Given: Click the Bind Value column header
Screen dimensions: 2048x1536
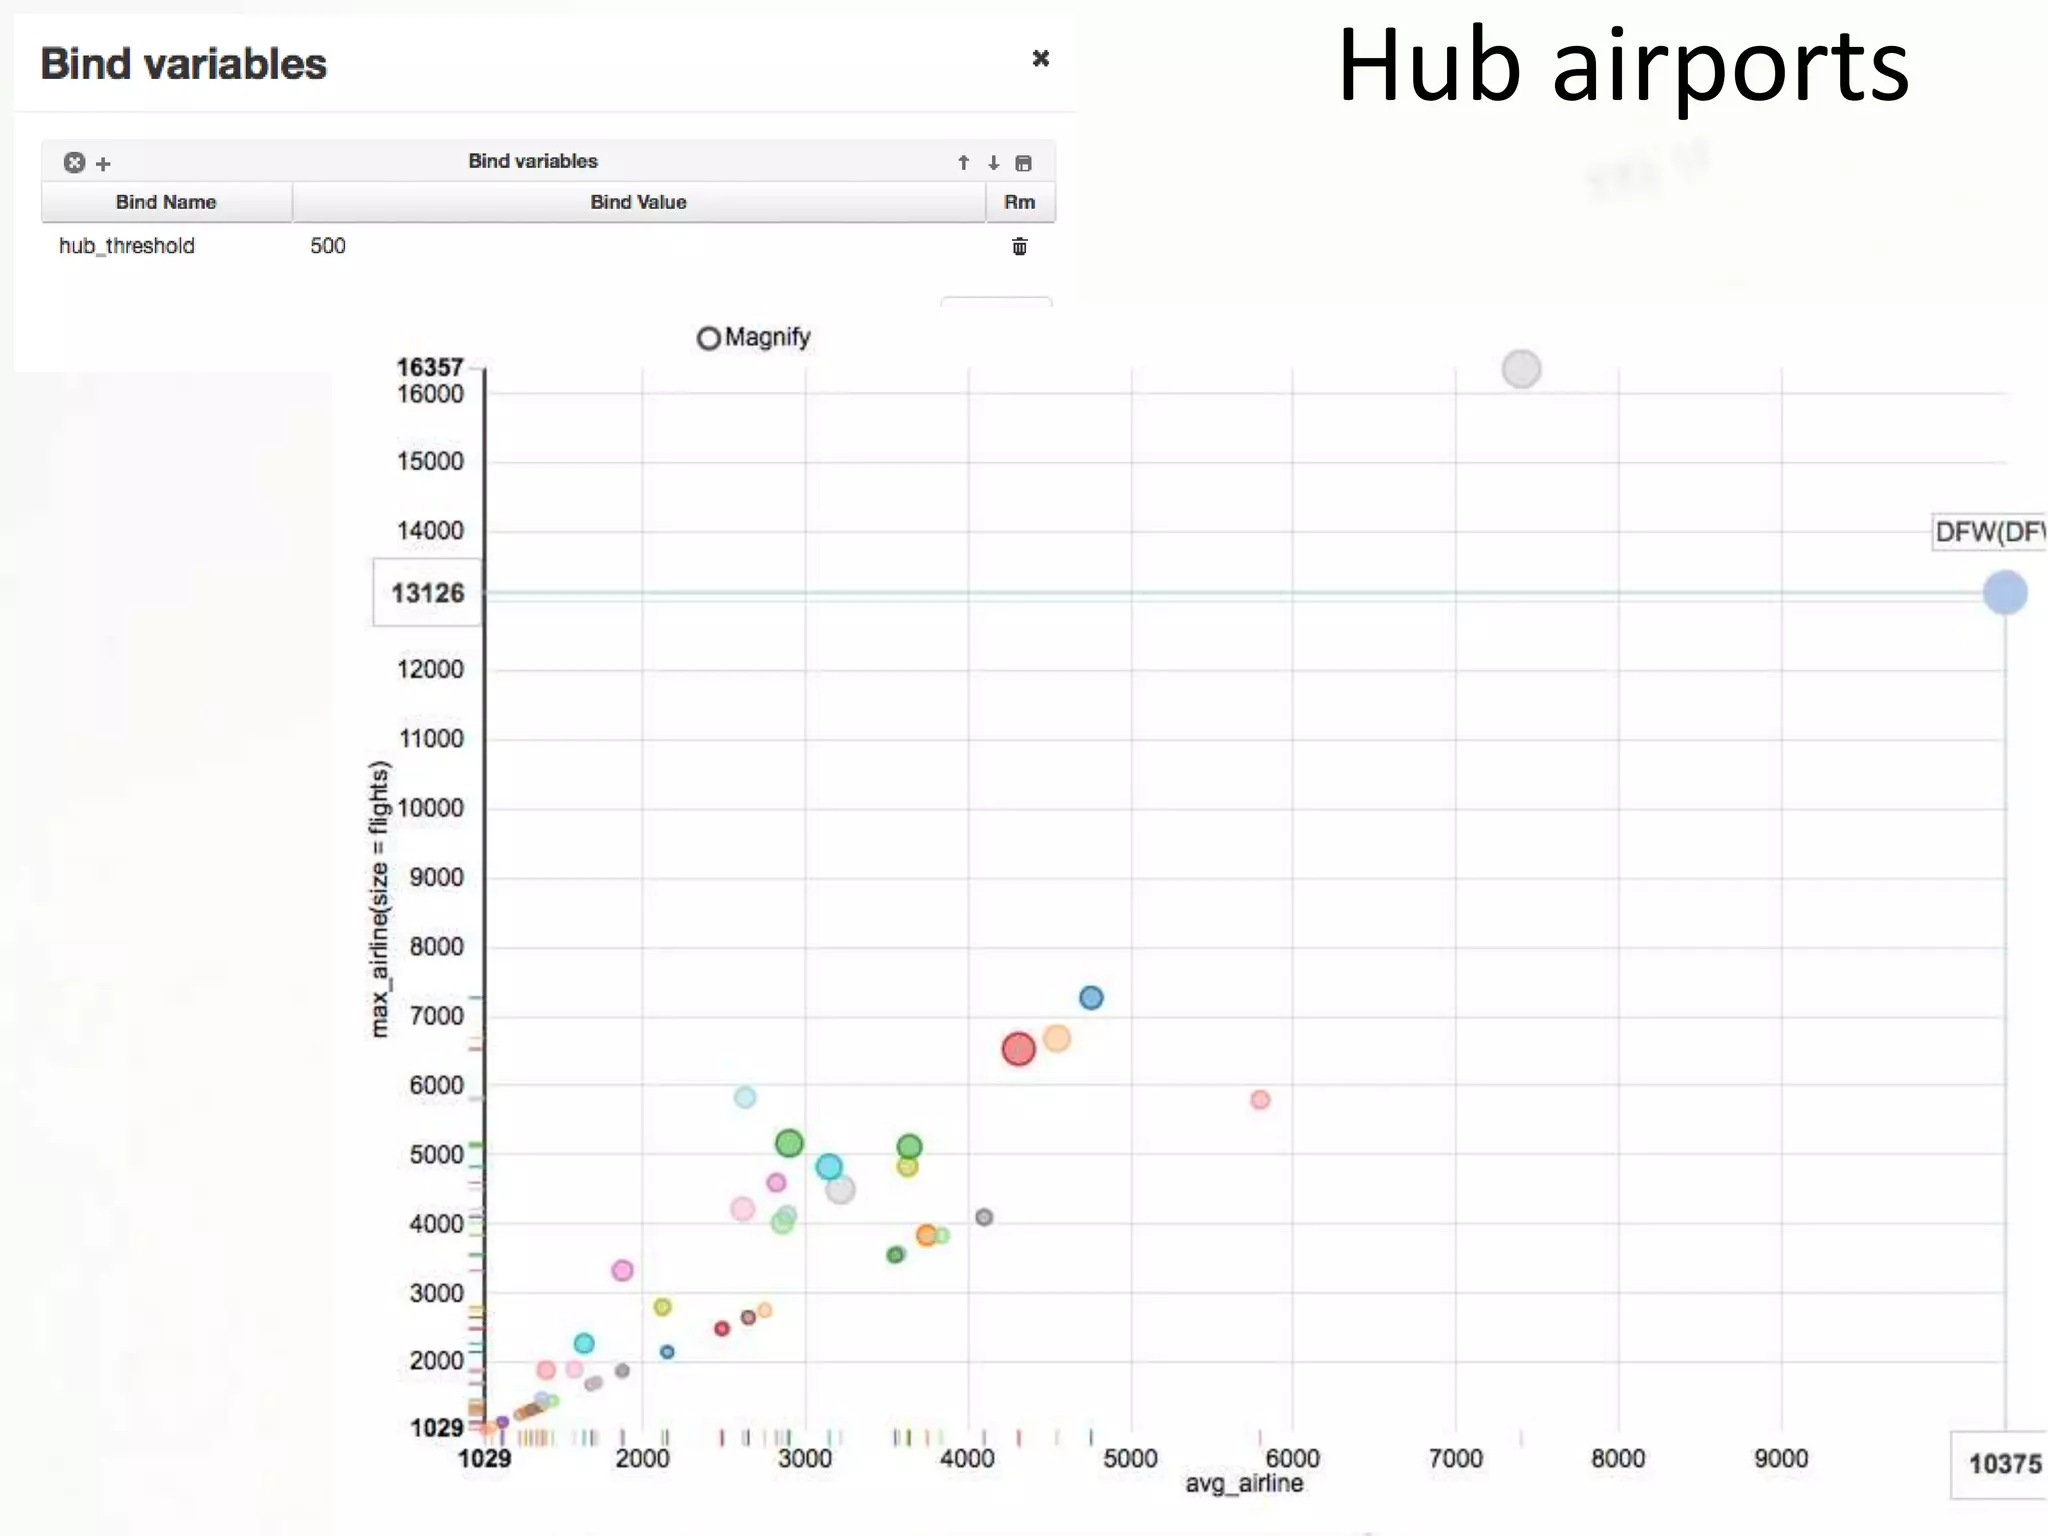Looking at the screenshot, I should pyautogui.click(x=638, y=202).
